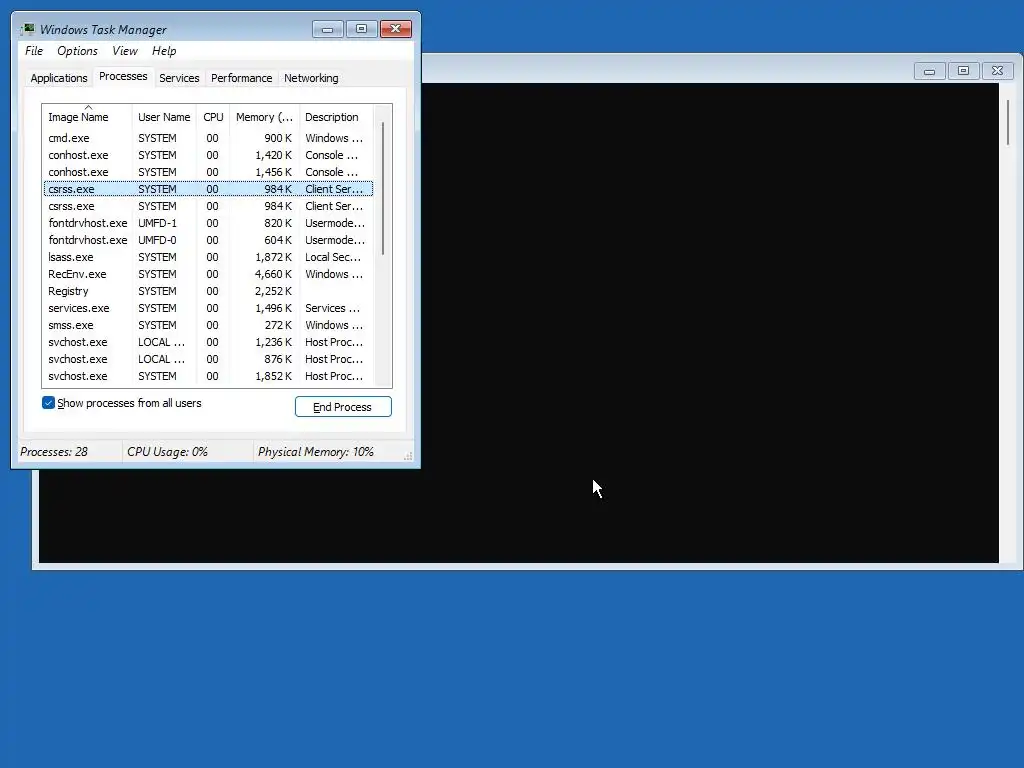The height and width of the screenshot is (768, 1024).
Task: Select svchost.exe using 876 K memory
Action: [208, 359]
